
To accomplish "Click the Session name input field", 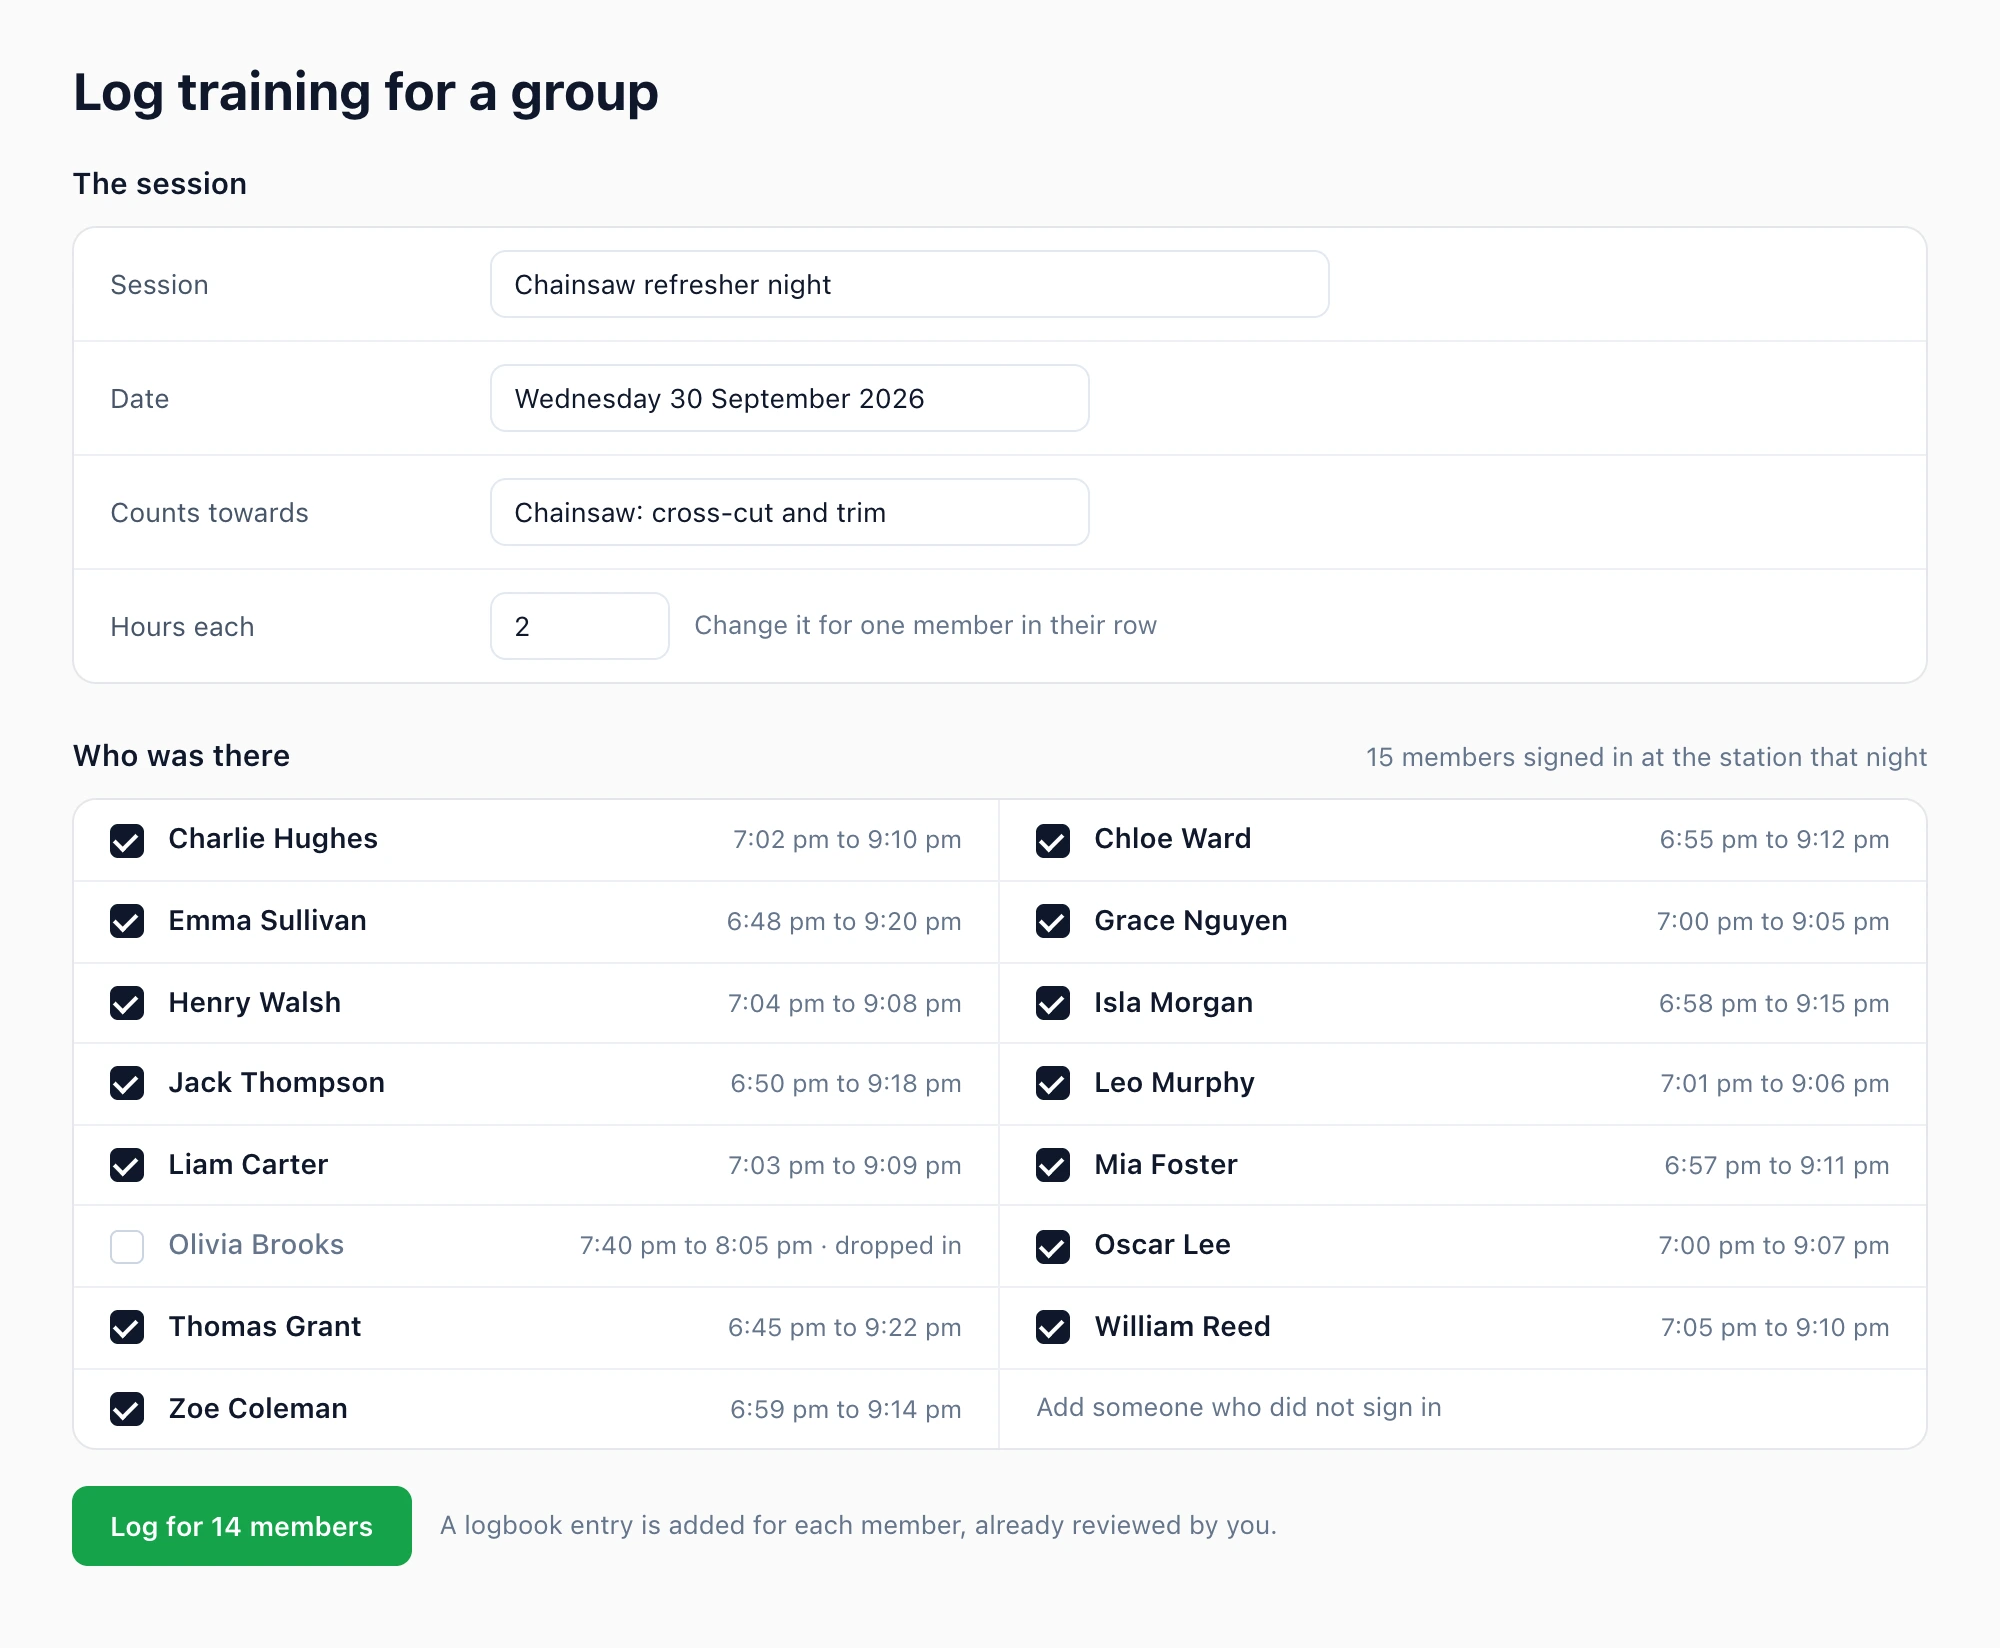I will pos(910,284).
